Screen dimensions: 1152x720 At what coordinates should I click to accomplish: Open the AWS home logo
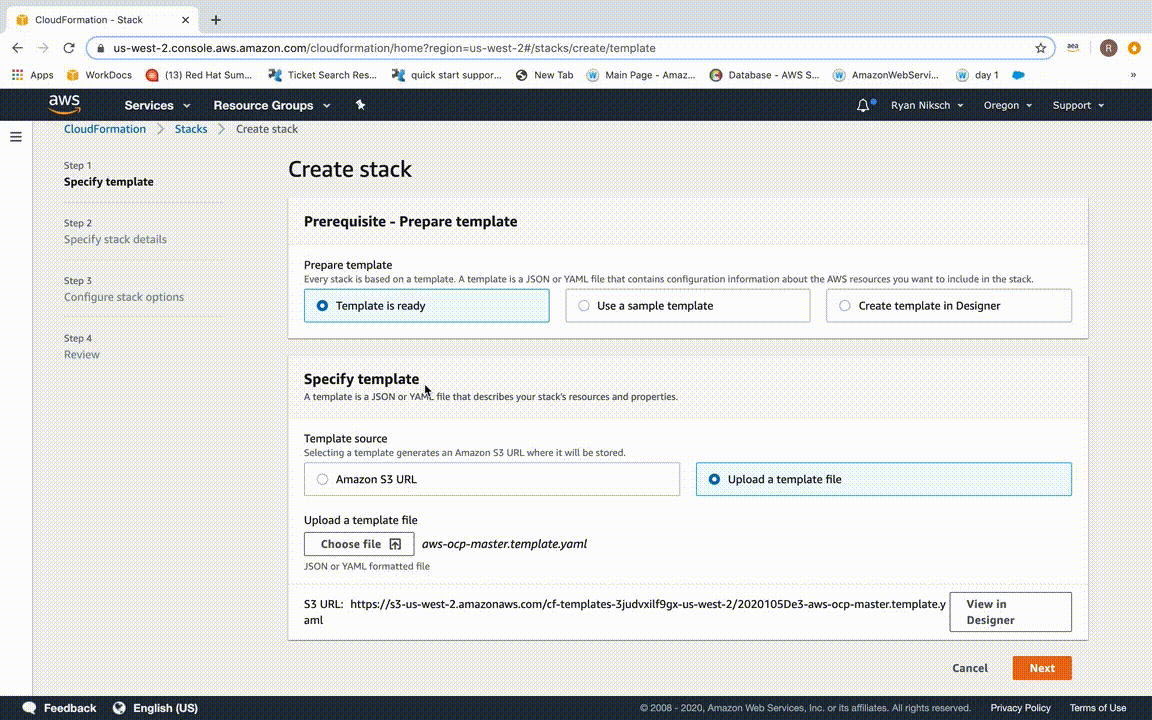coord(65,105)
